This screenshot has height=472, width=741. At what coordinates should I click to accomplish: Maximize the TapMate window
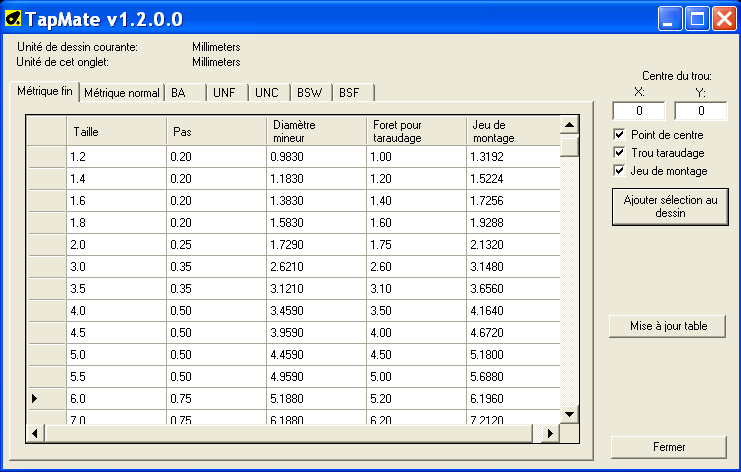coord(697,19)
